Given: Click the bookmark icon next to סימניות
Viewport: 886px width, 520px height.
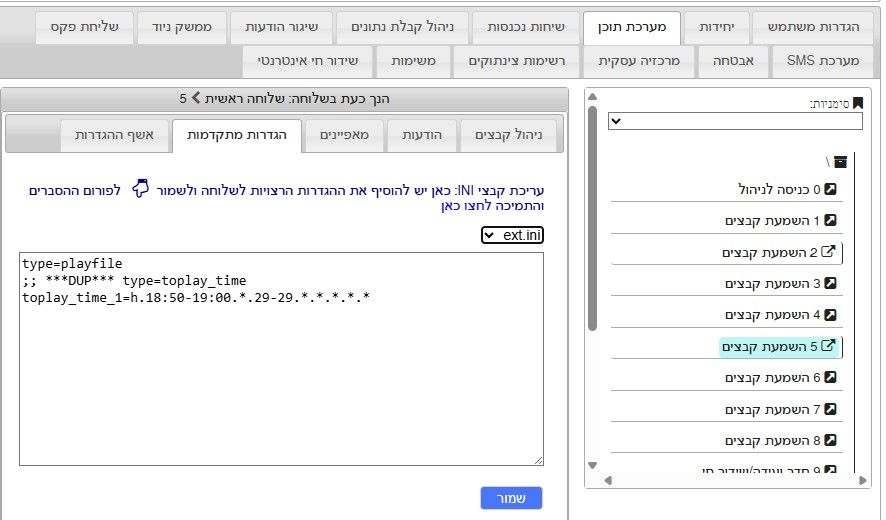Looking at the screenshot, I should pyautogui.click(x=858, y=103).
